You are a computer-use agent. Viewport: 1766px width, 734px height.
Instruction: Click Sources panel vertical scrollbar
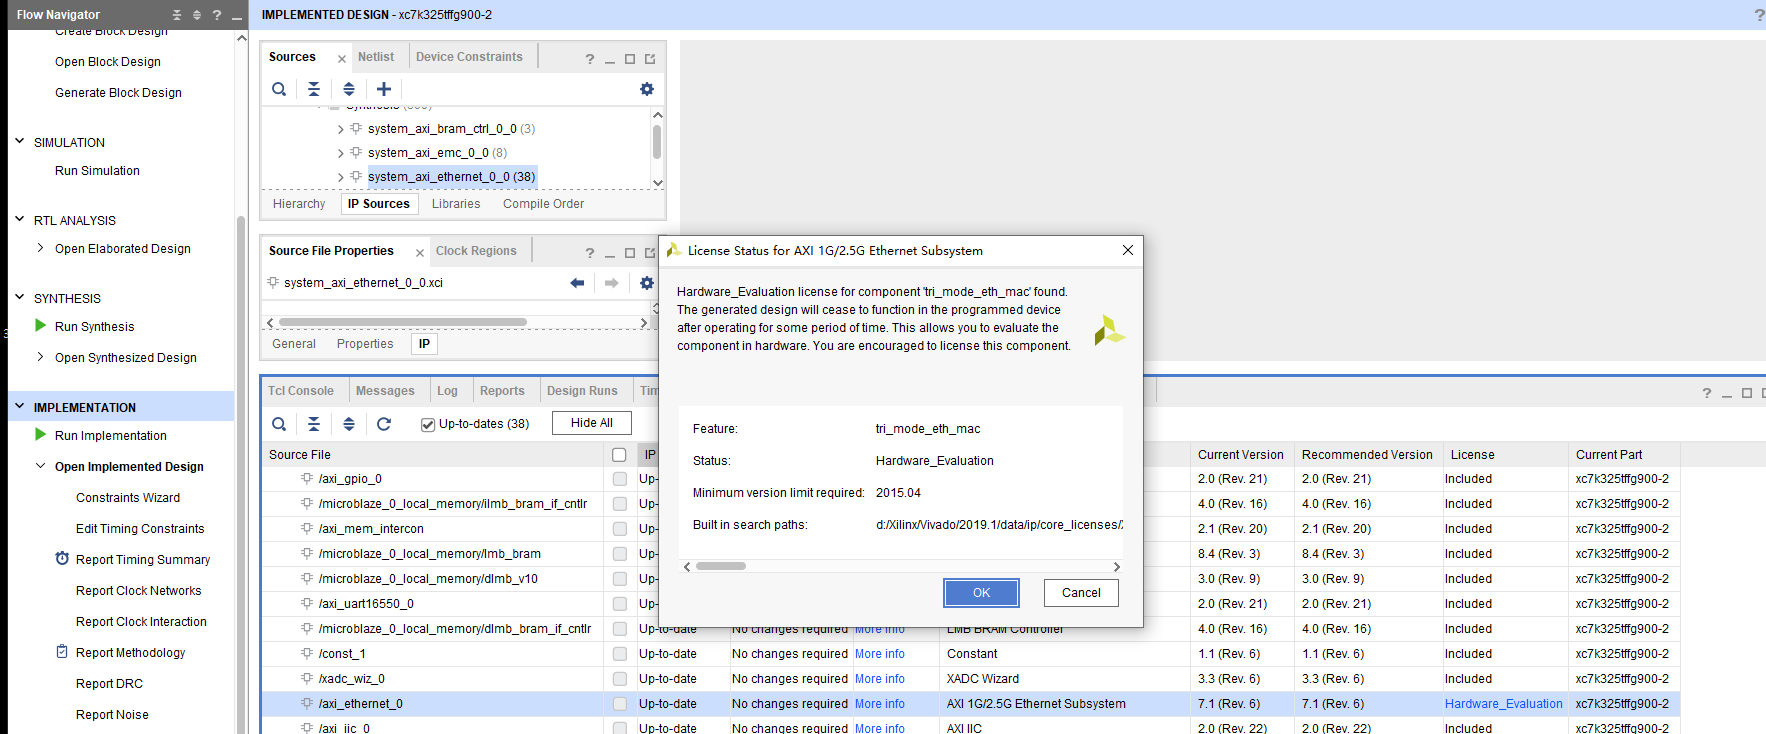click(x=657, y=141)
